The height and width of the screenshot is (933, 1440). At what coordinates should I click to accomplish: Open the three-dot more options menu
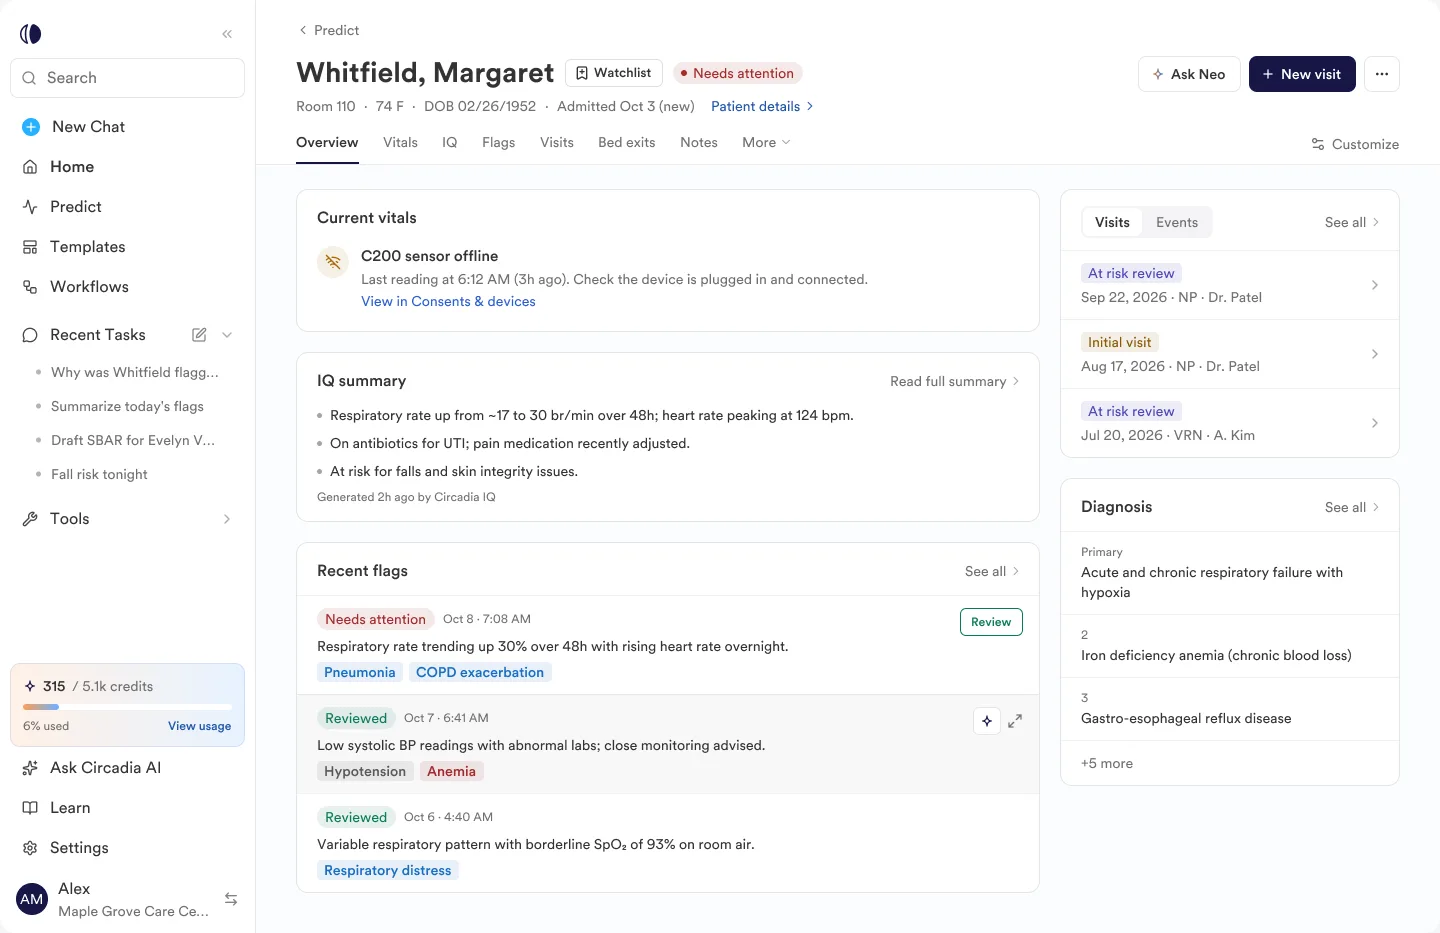click(x=1382, y=74)
